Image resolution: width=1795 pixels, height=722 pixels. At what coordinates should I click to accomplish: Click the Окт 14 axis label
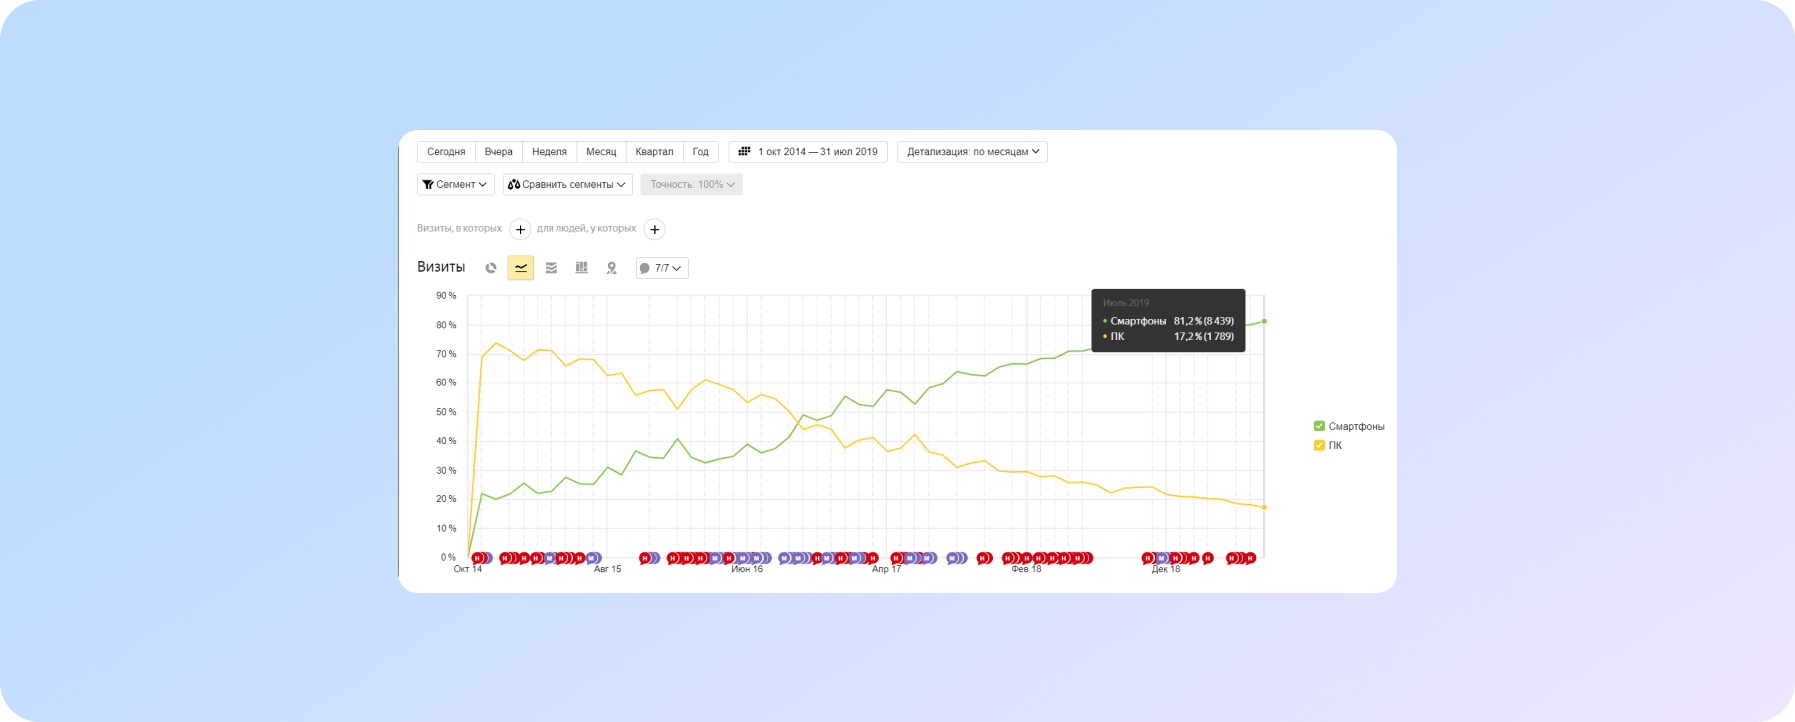468,569
